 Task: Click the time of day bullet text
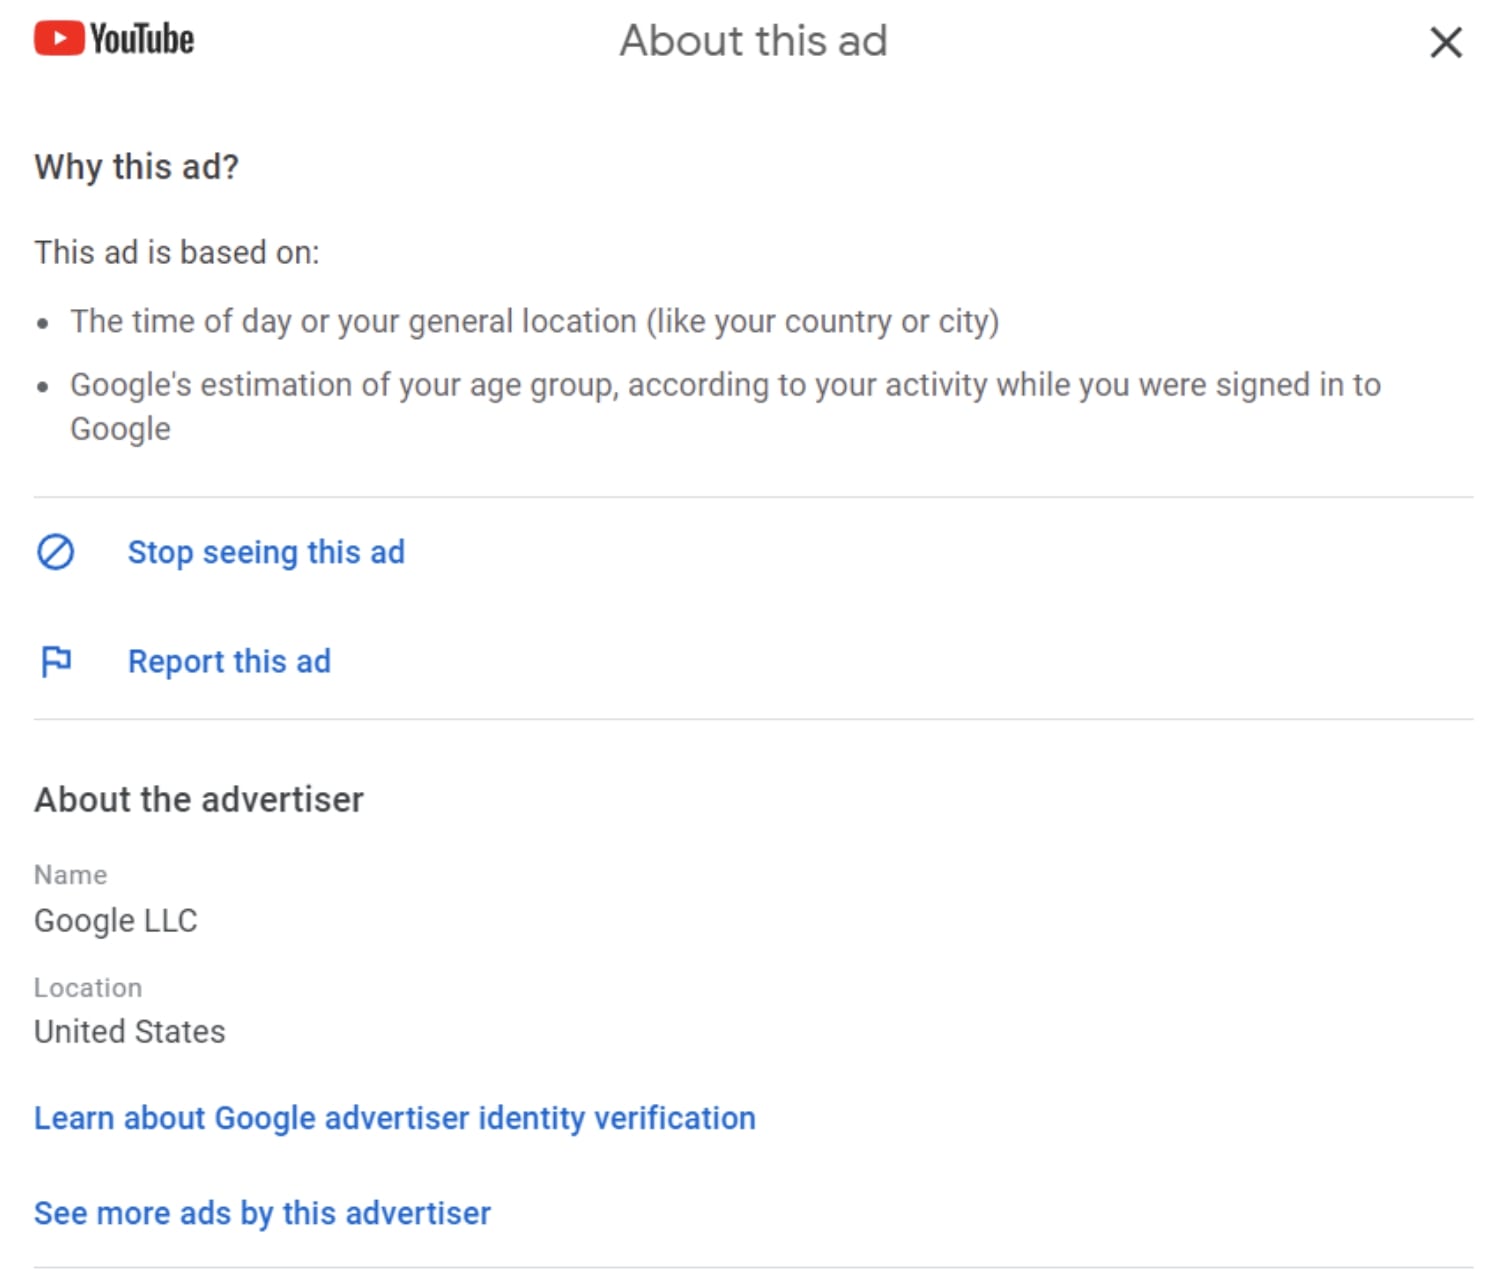(x=534, y=321)
